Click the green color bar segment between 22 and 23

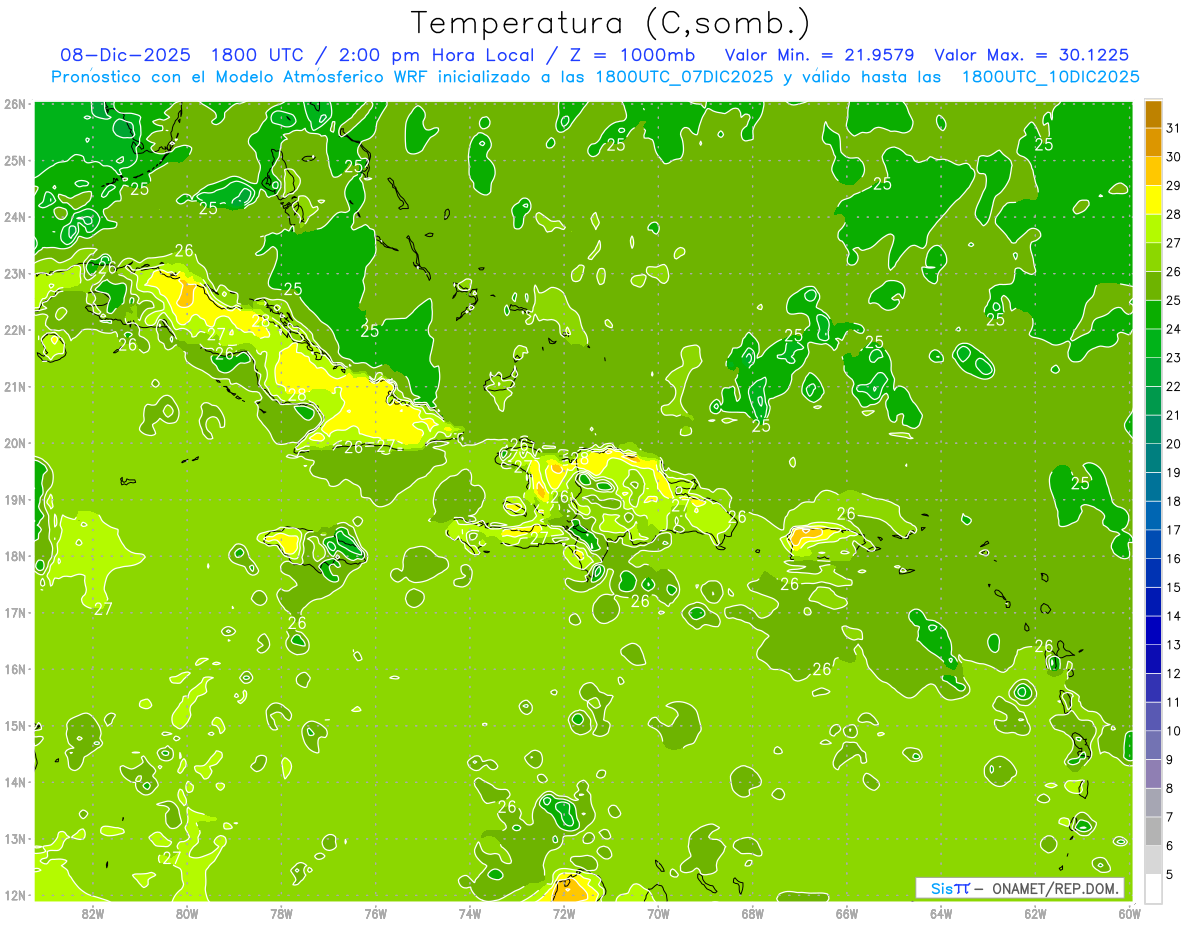1152,372
